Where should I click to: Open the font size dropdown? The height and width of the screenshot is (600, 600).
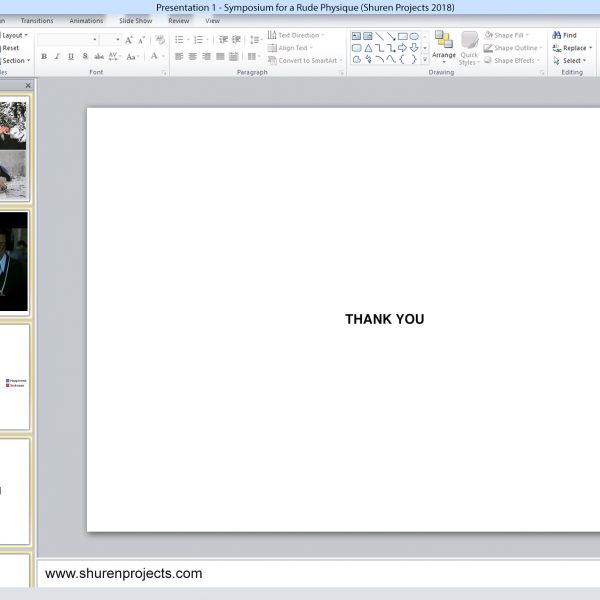point(116,40)
